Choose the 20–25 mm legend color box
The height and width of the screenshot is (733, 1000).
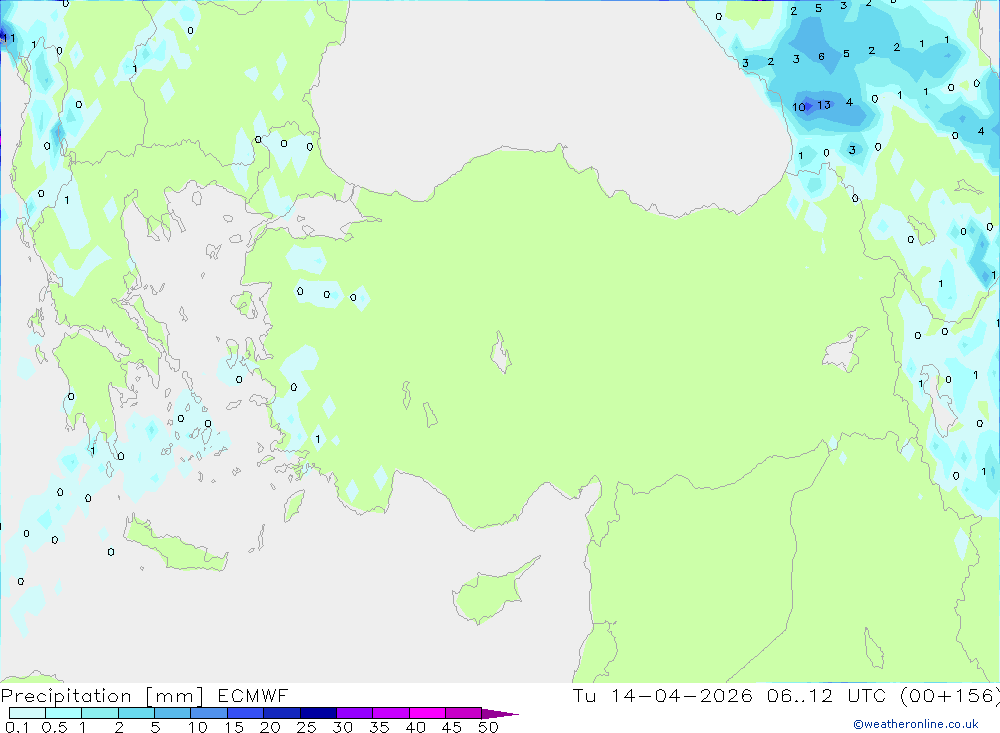(x=282, y=713)
